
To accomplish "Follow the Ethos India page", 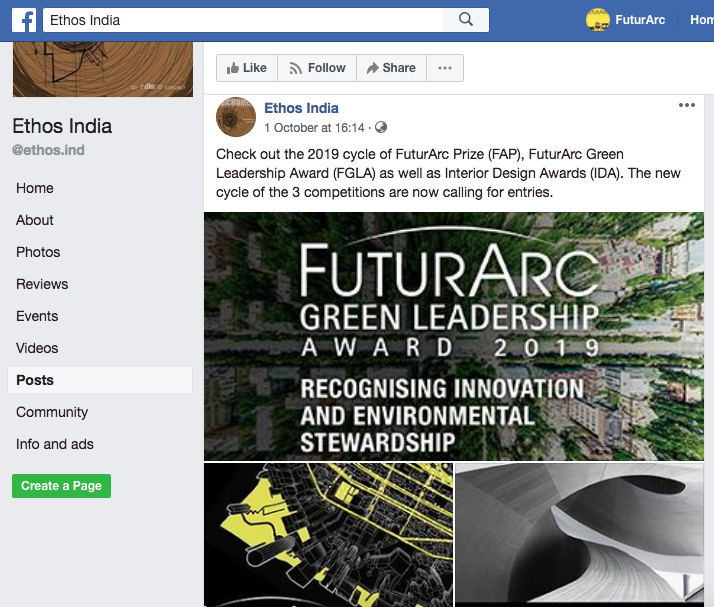I will [x=317, y=68].
